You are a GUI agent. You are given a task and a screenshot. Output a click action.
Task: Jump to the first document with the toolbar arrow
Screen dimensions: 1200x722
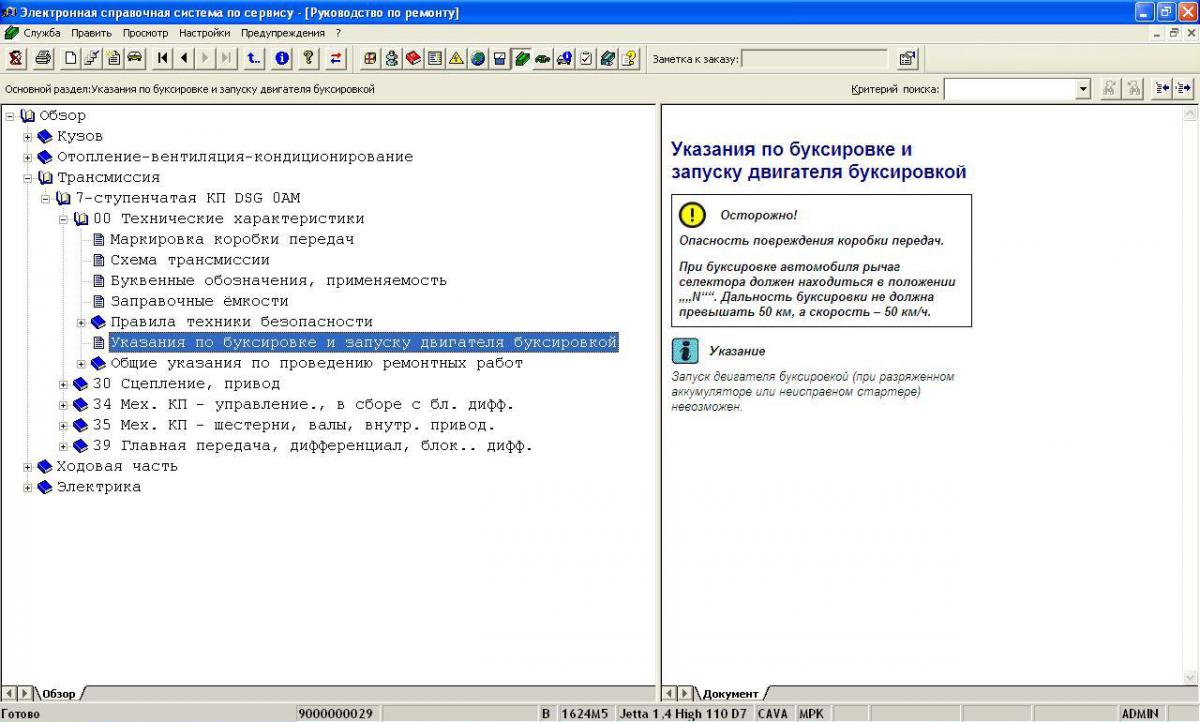(x=163, y=58)
